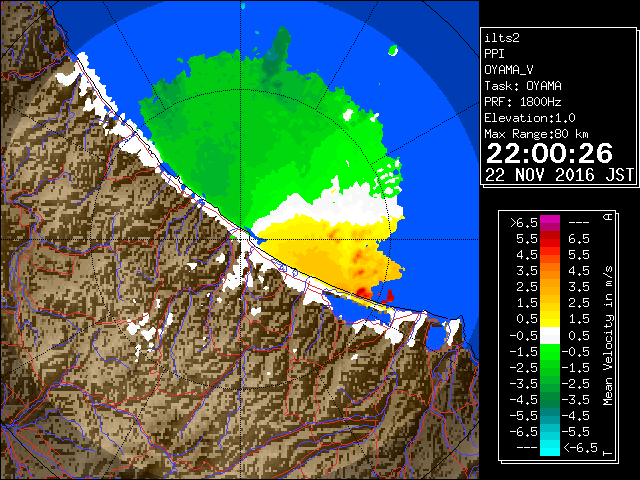The image size is (640, 480).
Task: Select the "PPI" scan type text
Action: 494,54
